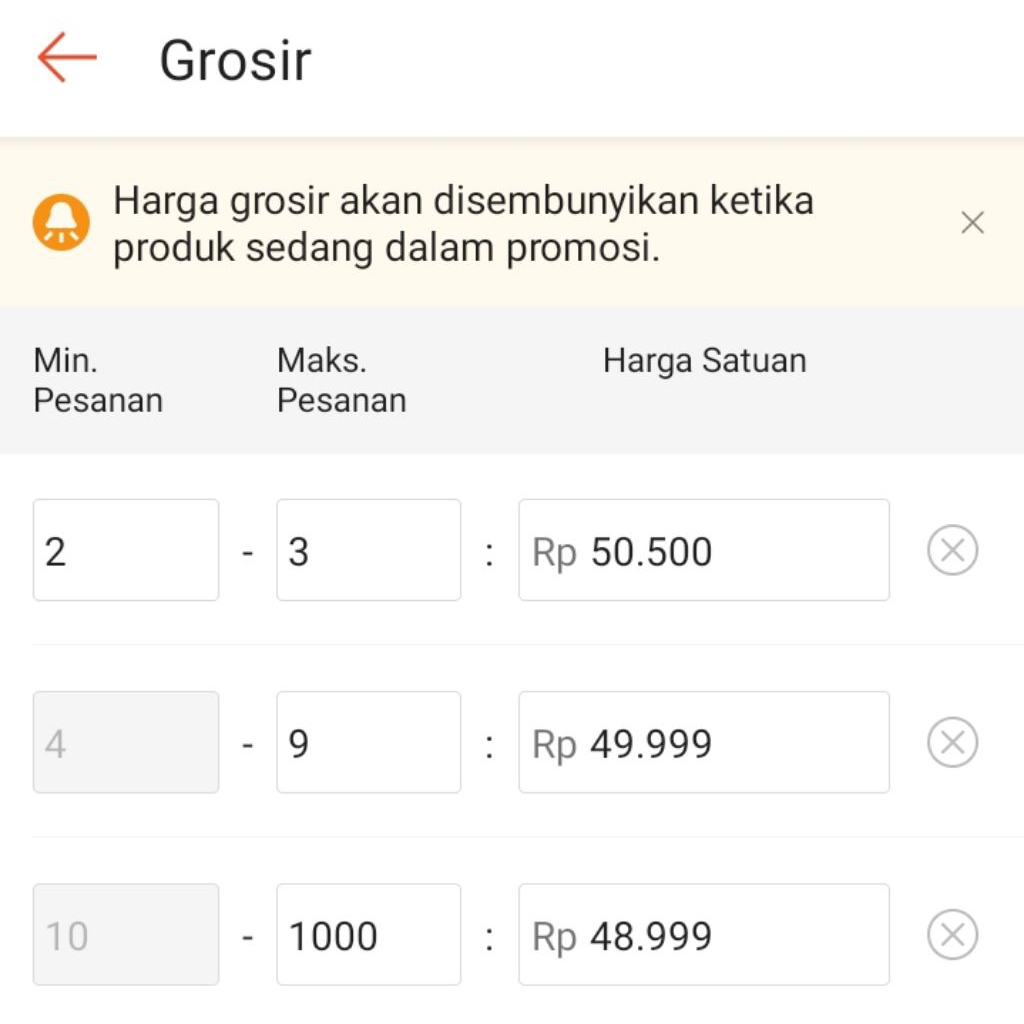This screenshot has height=1024, width=1024.
Task: Remove the Rp 50.500 price tier
Action: (952, 550)
